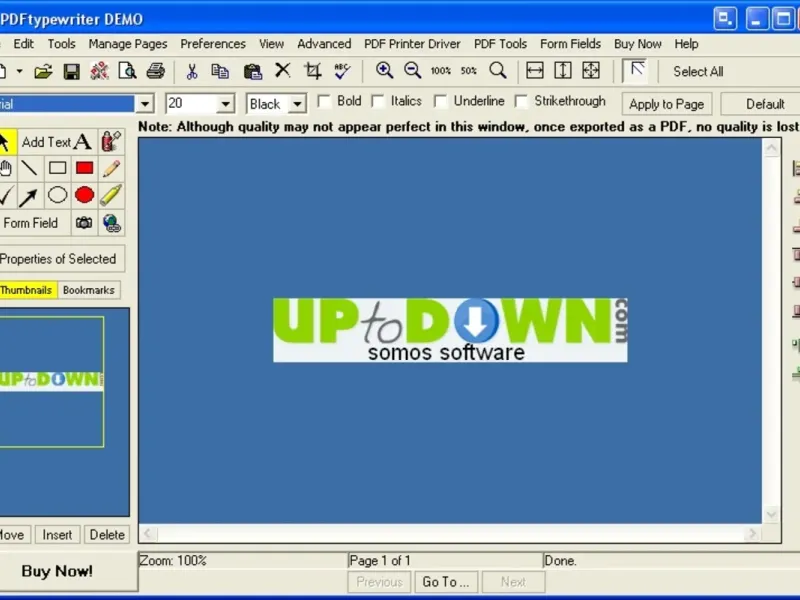Fit page to height icon
Viewport: 800px width, 600px height.
[x=562, y=70]
